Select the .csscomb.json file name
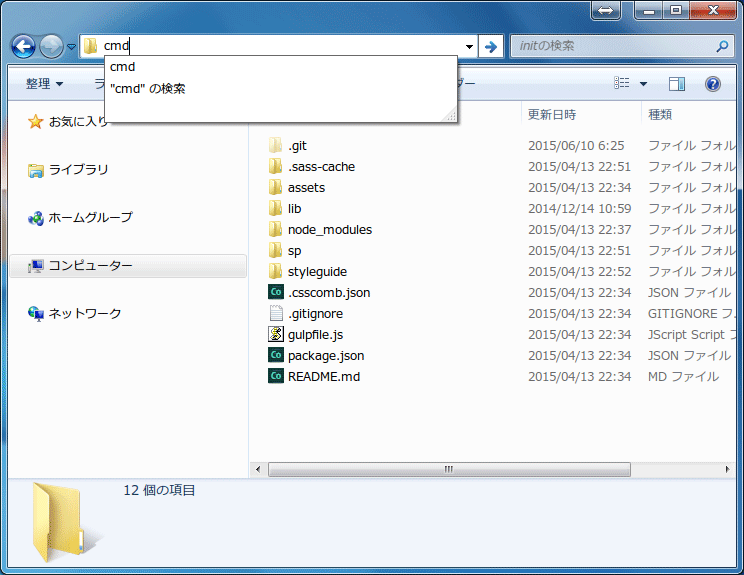Screen dimensions: 744x575 329,292
